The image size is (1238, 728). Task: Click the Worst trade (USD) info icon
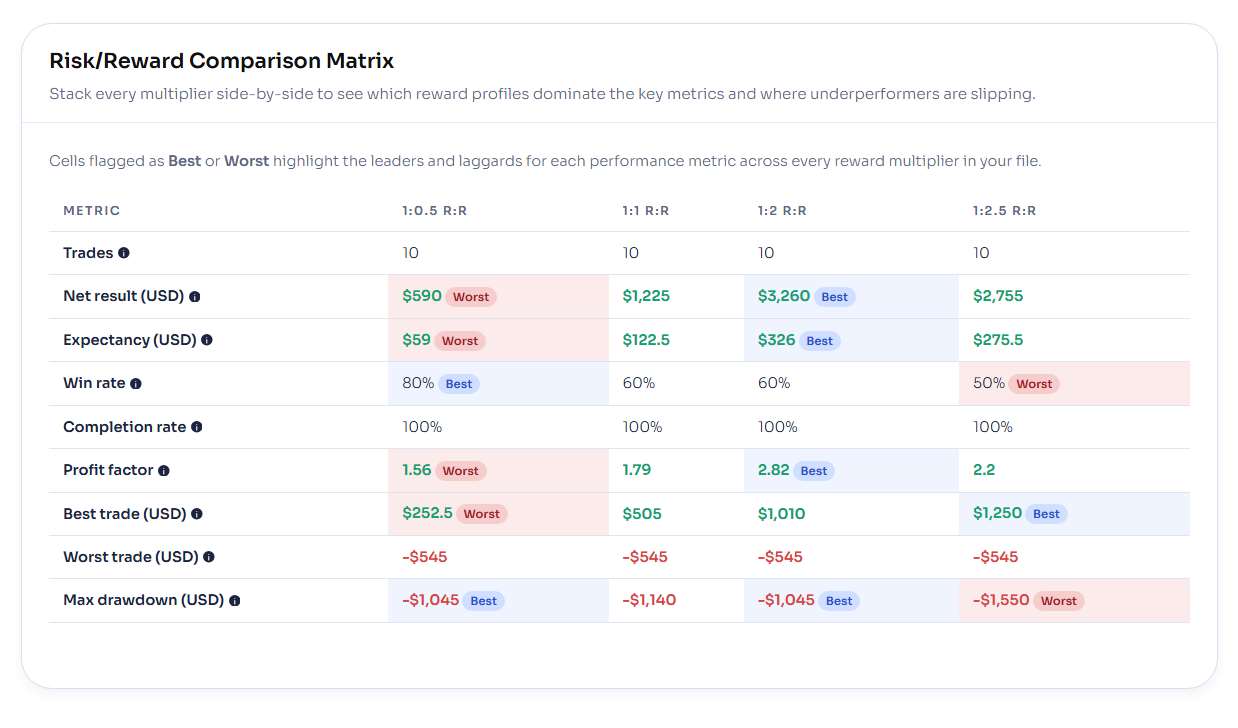coord(209,557)
